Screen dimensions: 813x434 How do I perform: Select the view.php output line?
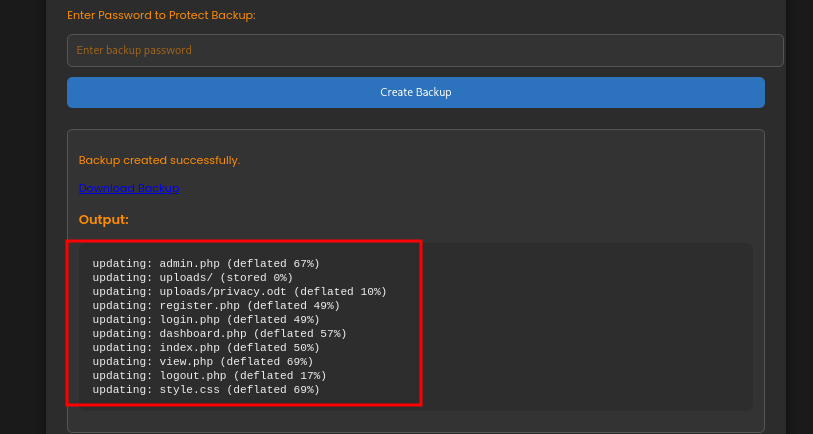point(202,362)
